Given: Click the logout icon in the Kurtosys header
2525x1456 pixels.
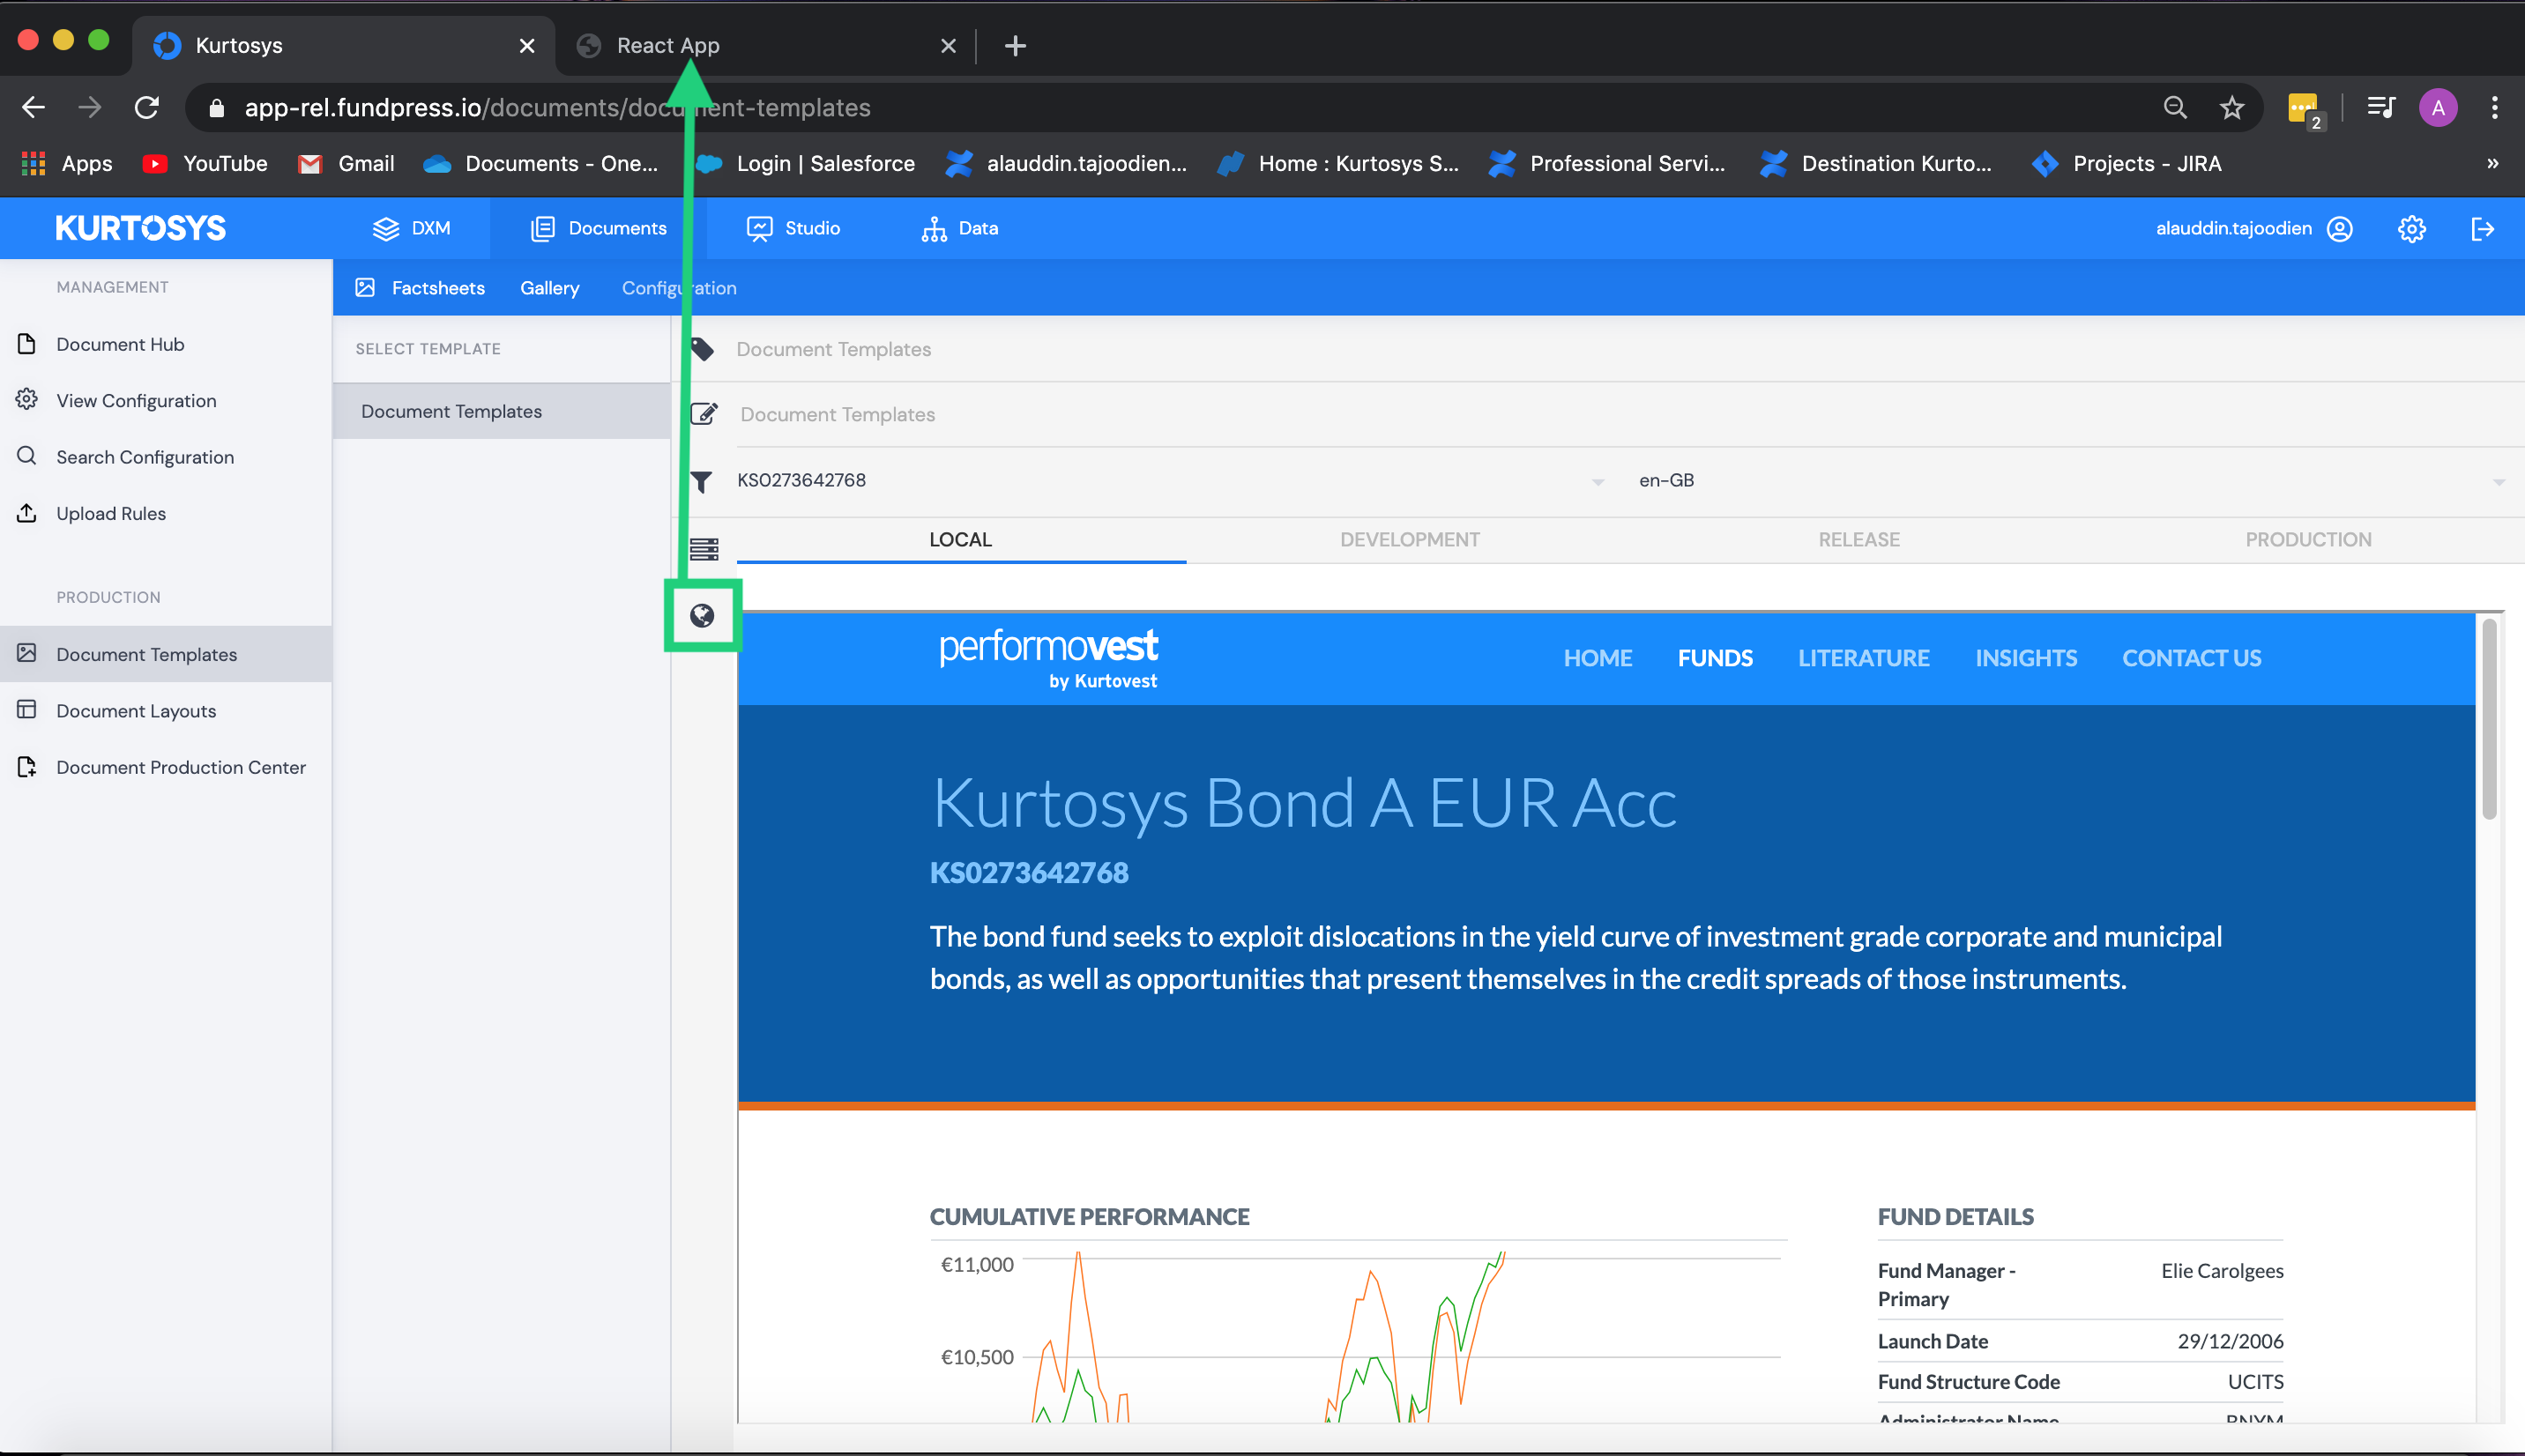Looking at the screenshot, I should (2483, 229).
